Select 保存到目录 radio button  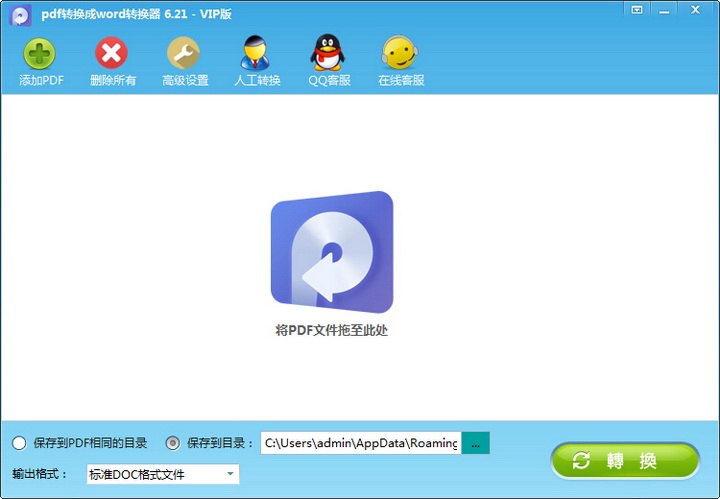tap(173, 443)
